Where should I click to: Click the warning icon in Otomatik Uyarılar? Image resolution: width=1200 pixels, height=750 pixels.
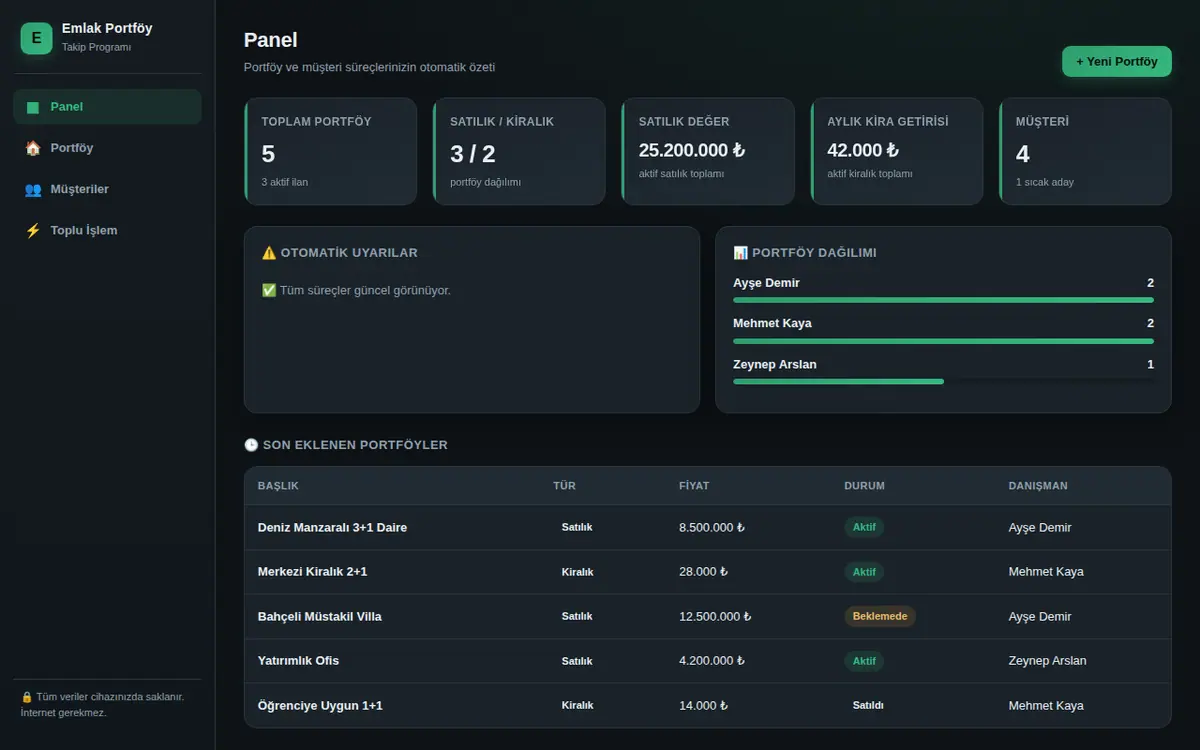click(x=269, y=253)
